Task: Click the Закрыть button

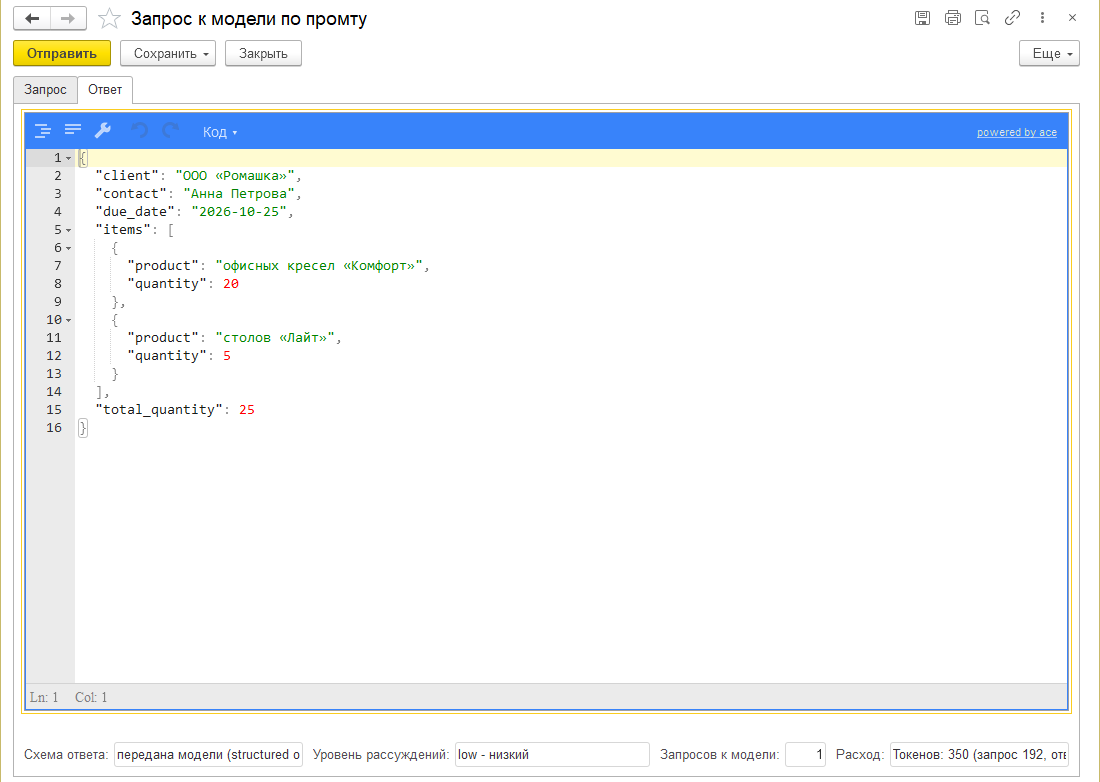Action: 263,53
